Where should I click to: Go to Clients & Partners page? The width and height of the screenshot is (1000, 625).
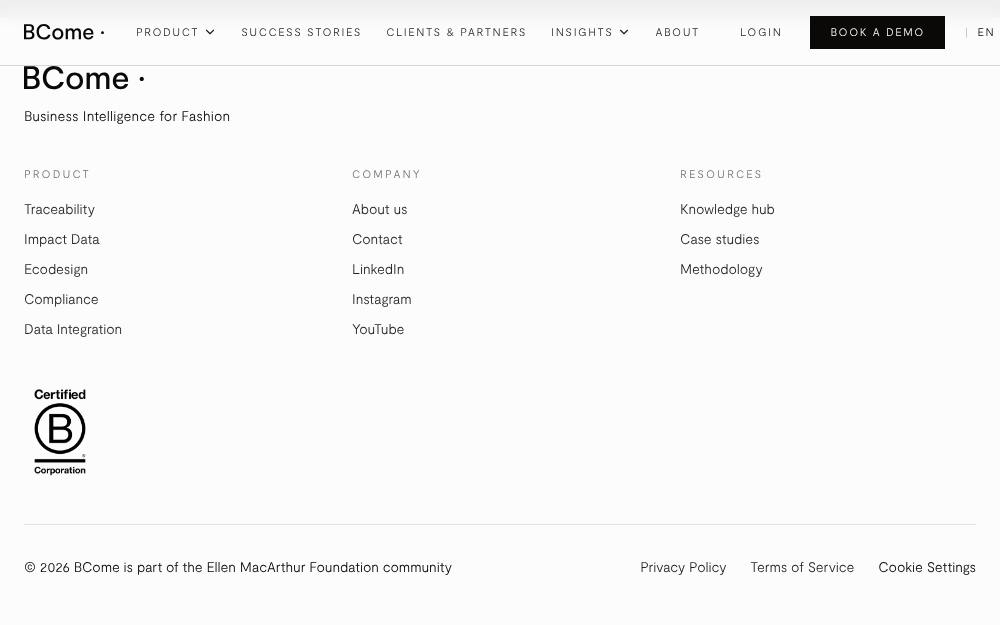click(x=456, y=32)
